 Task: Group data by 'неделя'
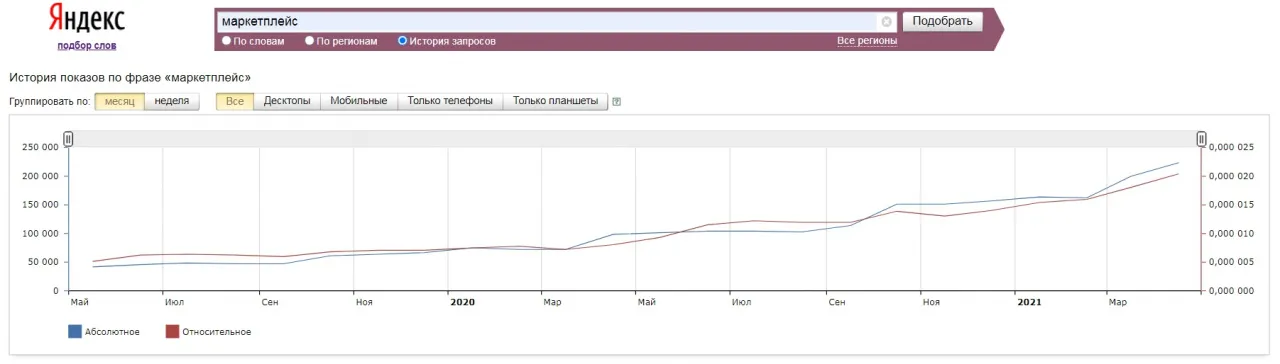(x=172, y=101)
